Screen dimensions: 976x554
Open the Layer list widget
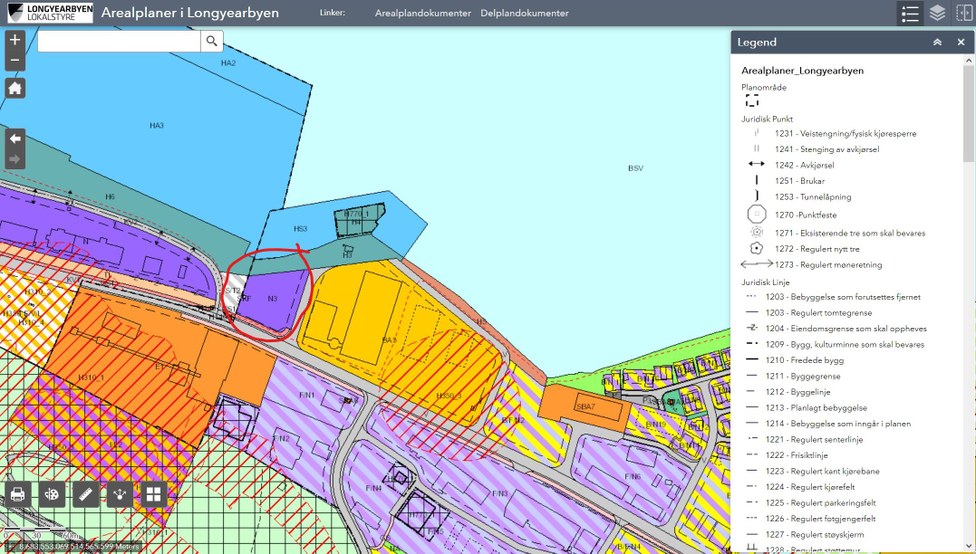tap(937, 13)
